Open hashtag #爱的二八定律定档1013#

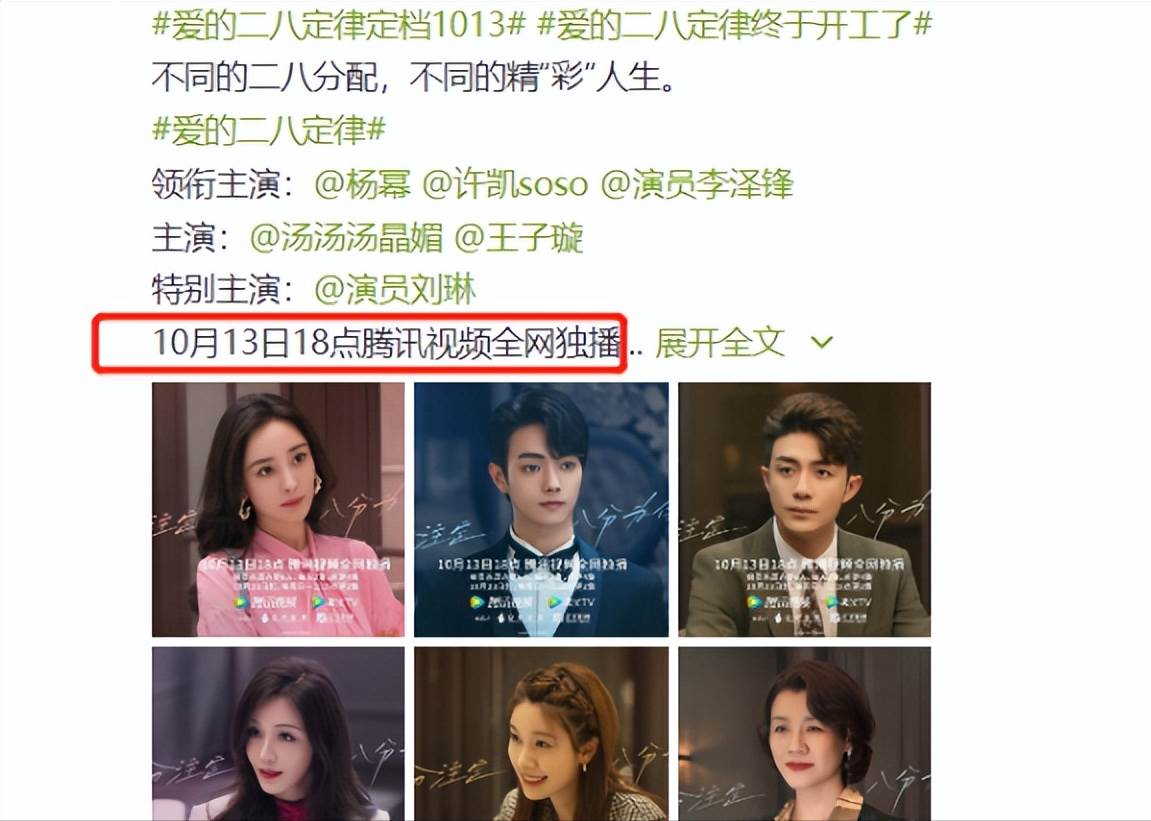click(339, 24)
